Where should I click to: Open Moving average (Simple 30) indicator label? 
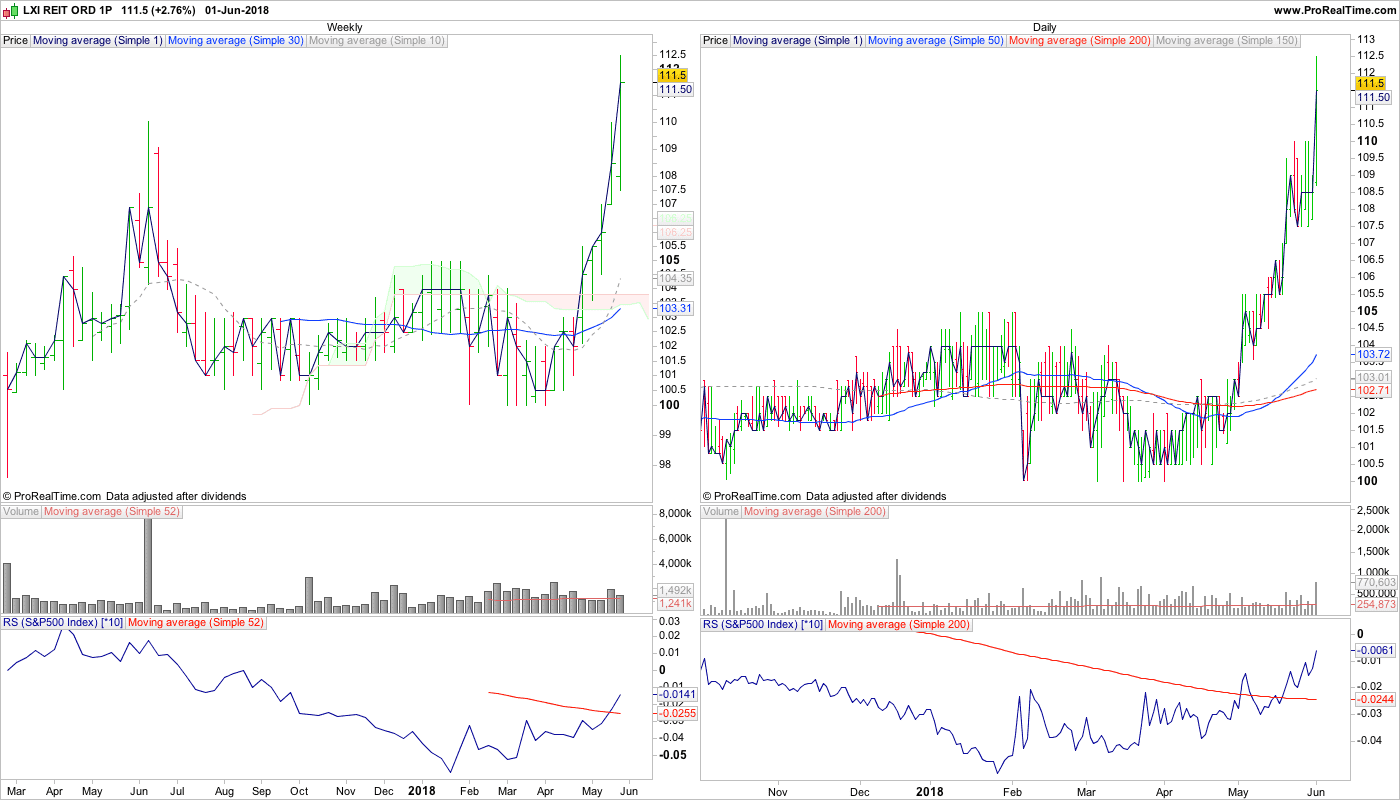click(236, 41)
